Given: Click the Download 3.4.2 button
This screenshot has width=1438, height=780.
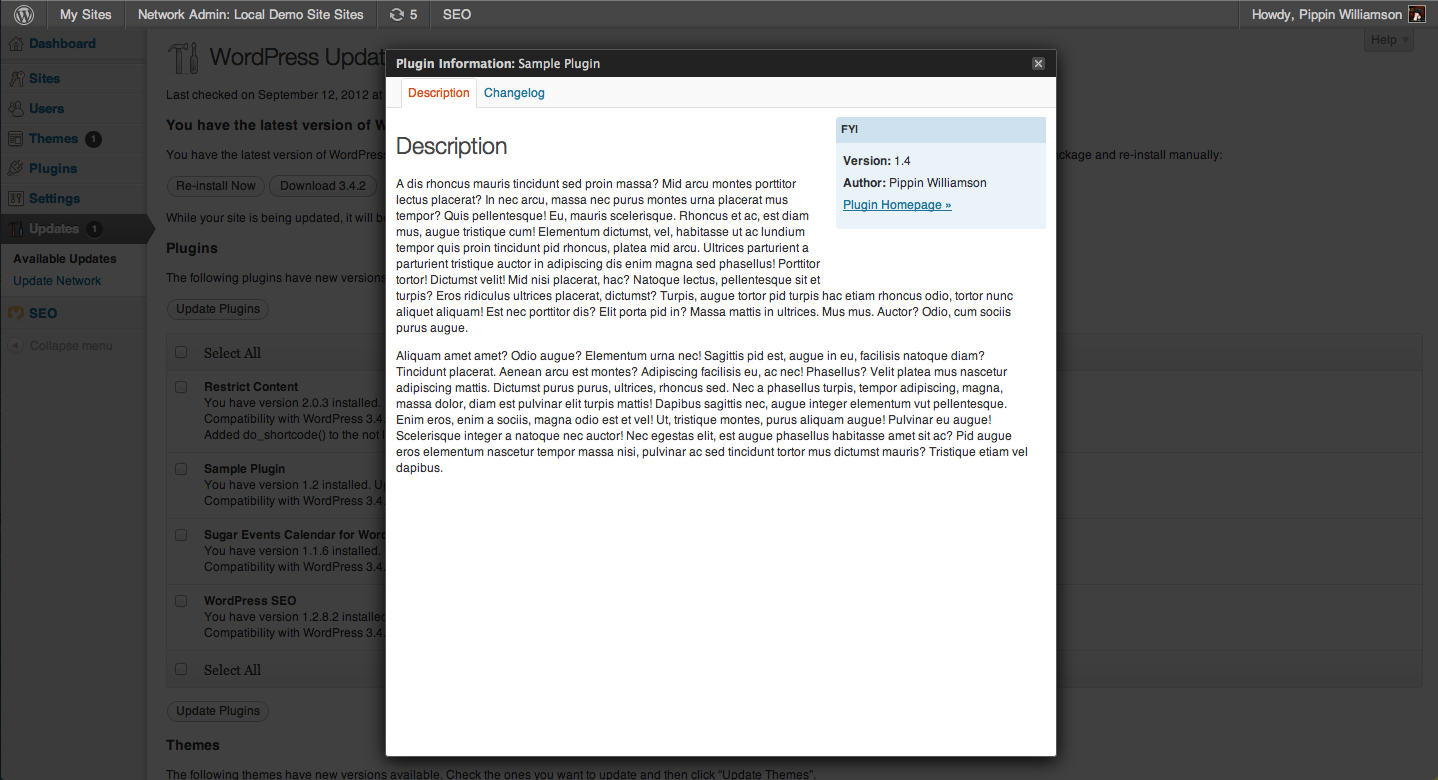Looking at the screenshot, I should coord(323,186).
